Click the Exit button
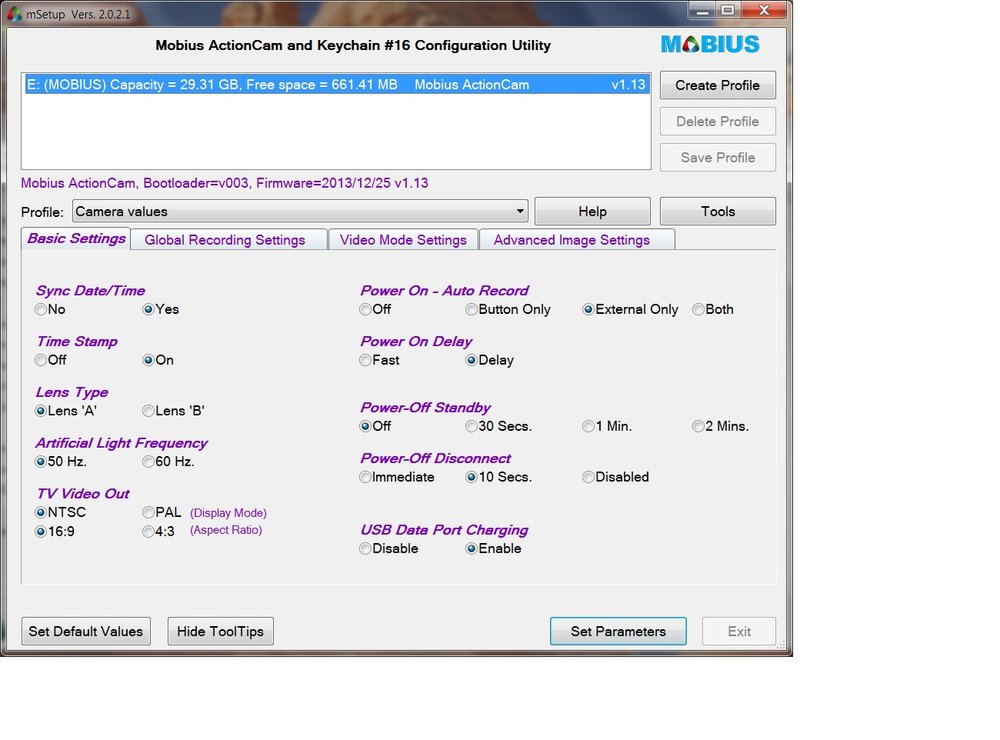 pyautogui.click(x=739, y=631)
